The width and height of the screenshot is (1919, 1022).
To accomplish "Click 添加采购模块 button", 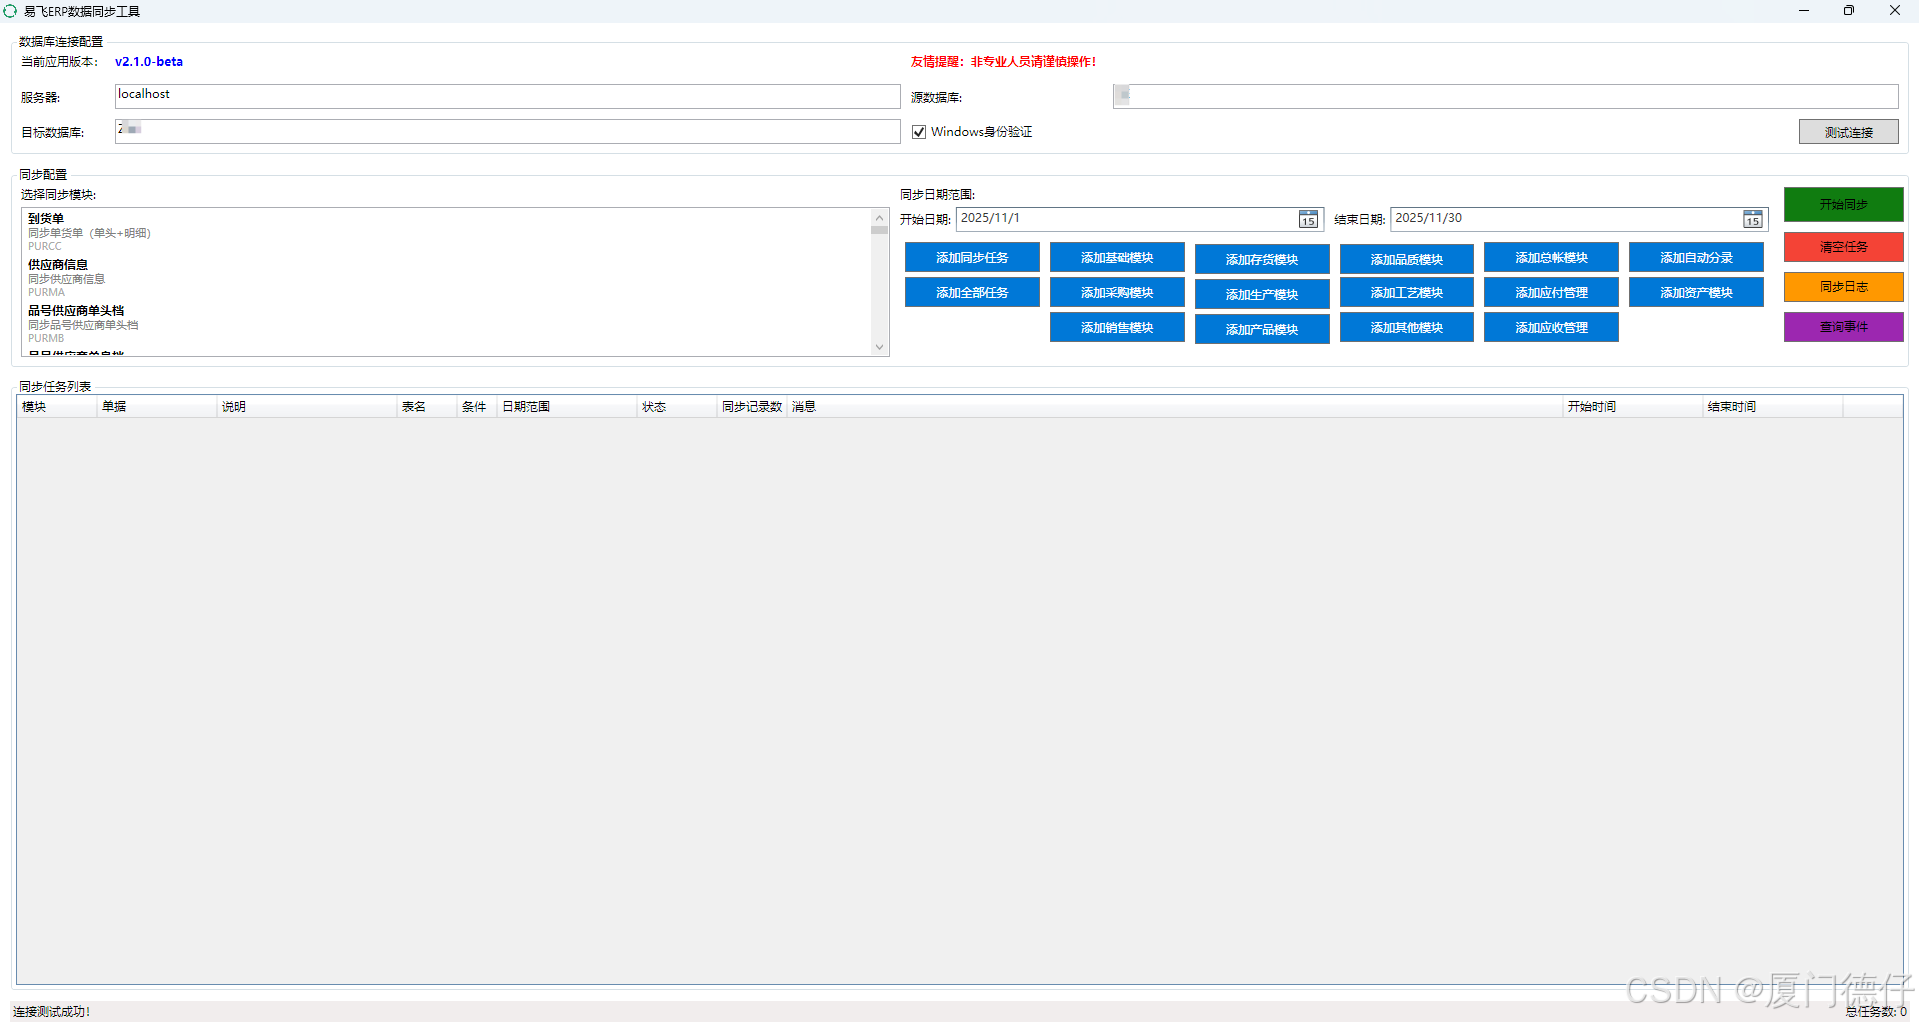I will [1117, 292].
